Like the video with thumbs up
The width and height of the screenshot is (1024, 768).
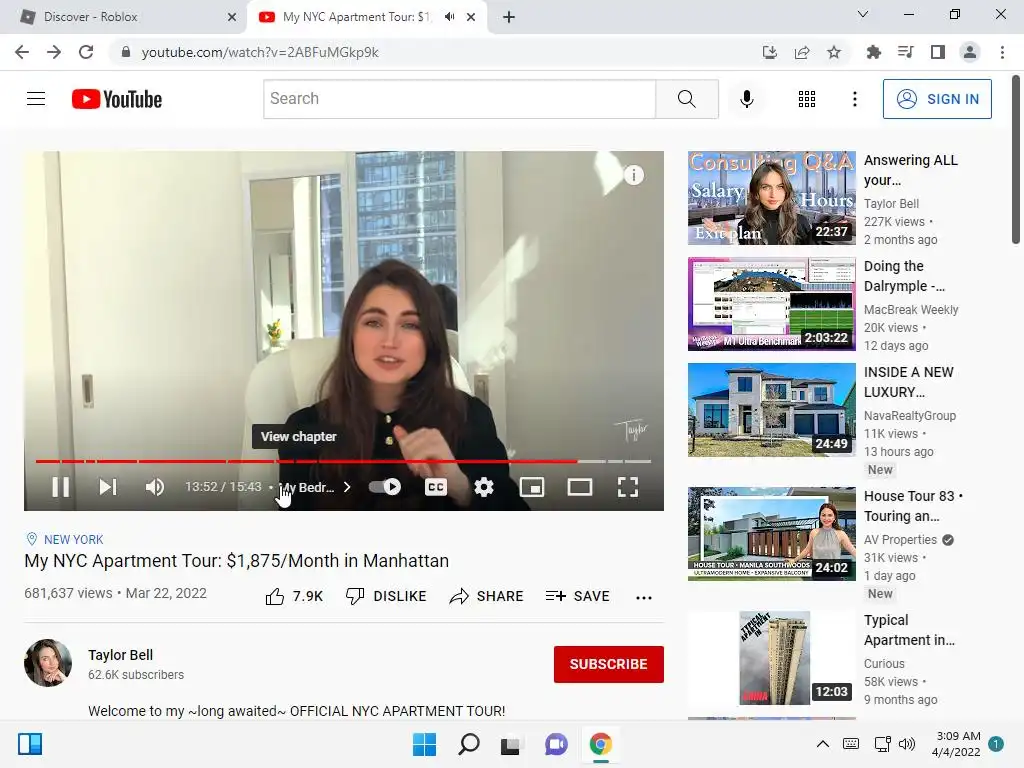click(294, 596)
